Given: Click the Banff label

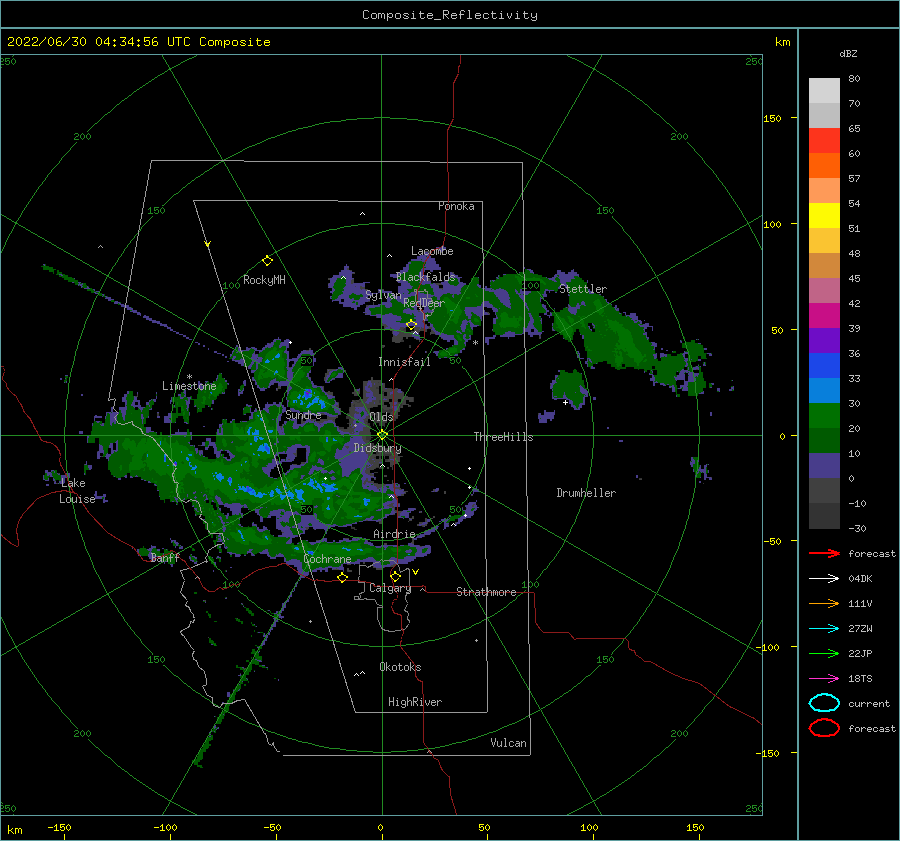Looking at the screenshot, I should (x=165, y=557).
